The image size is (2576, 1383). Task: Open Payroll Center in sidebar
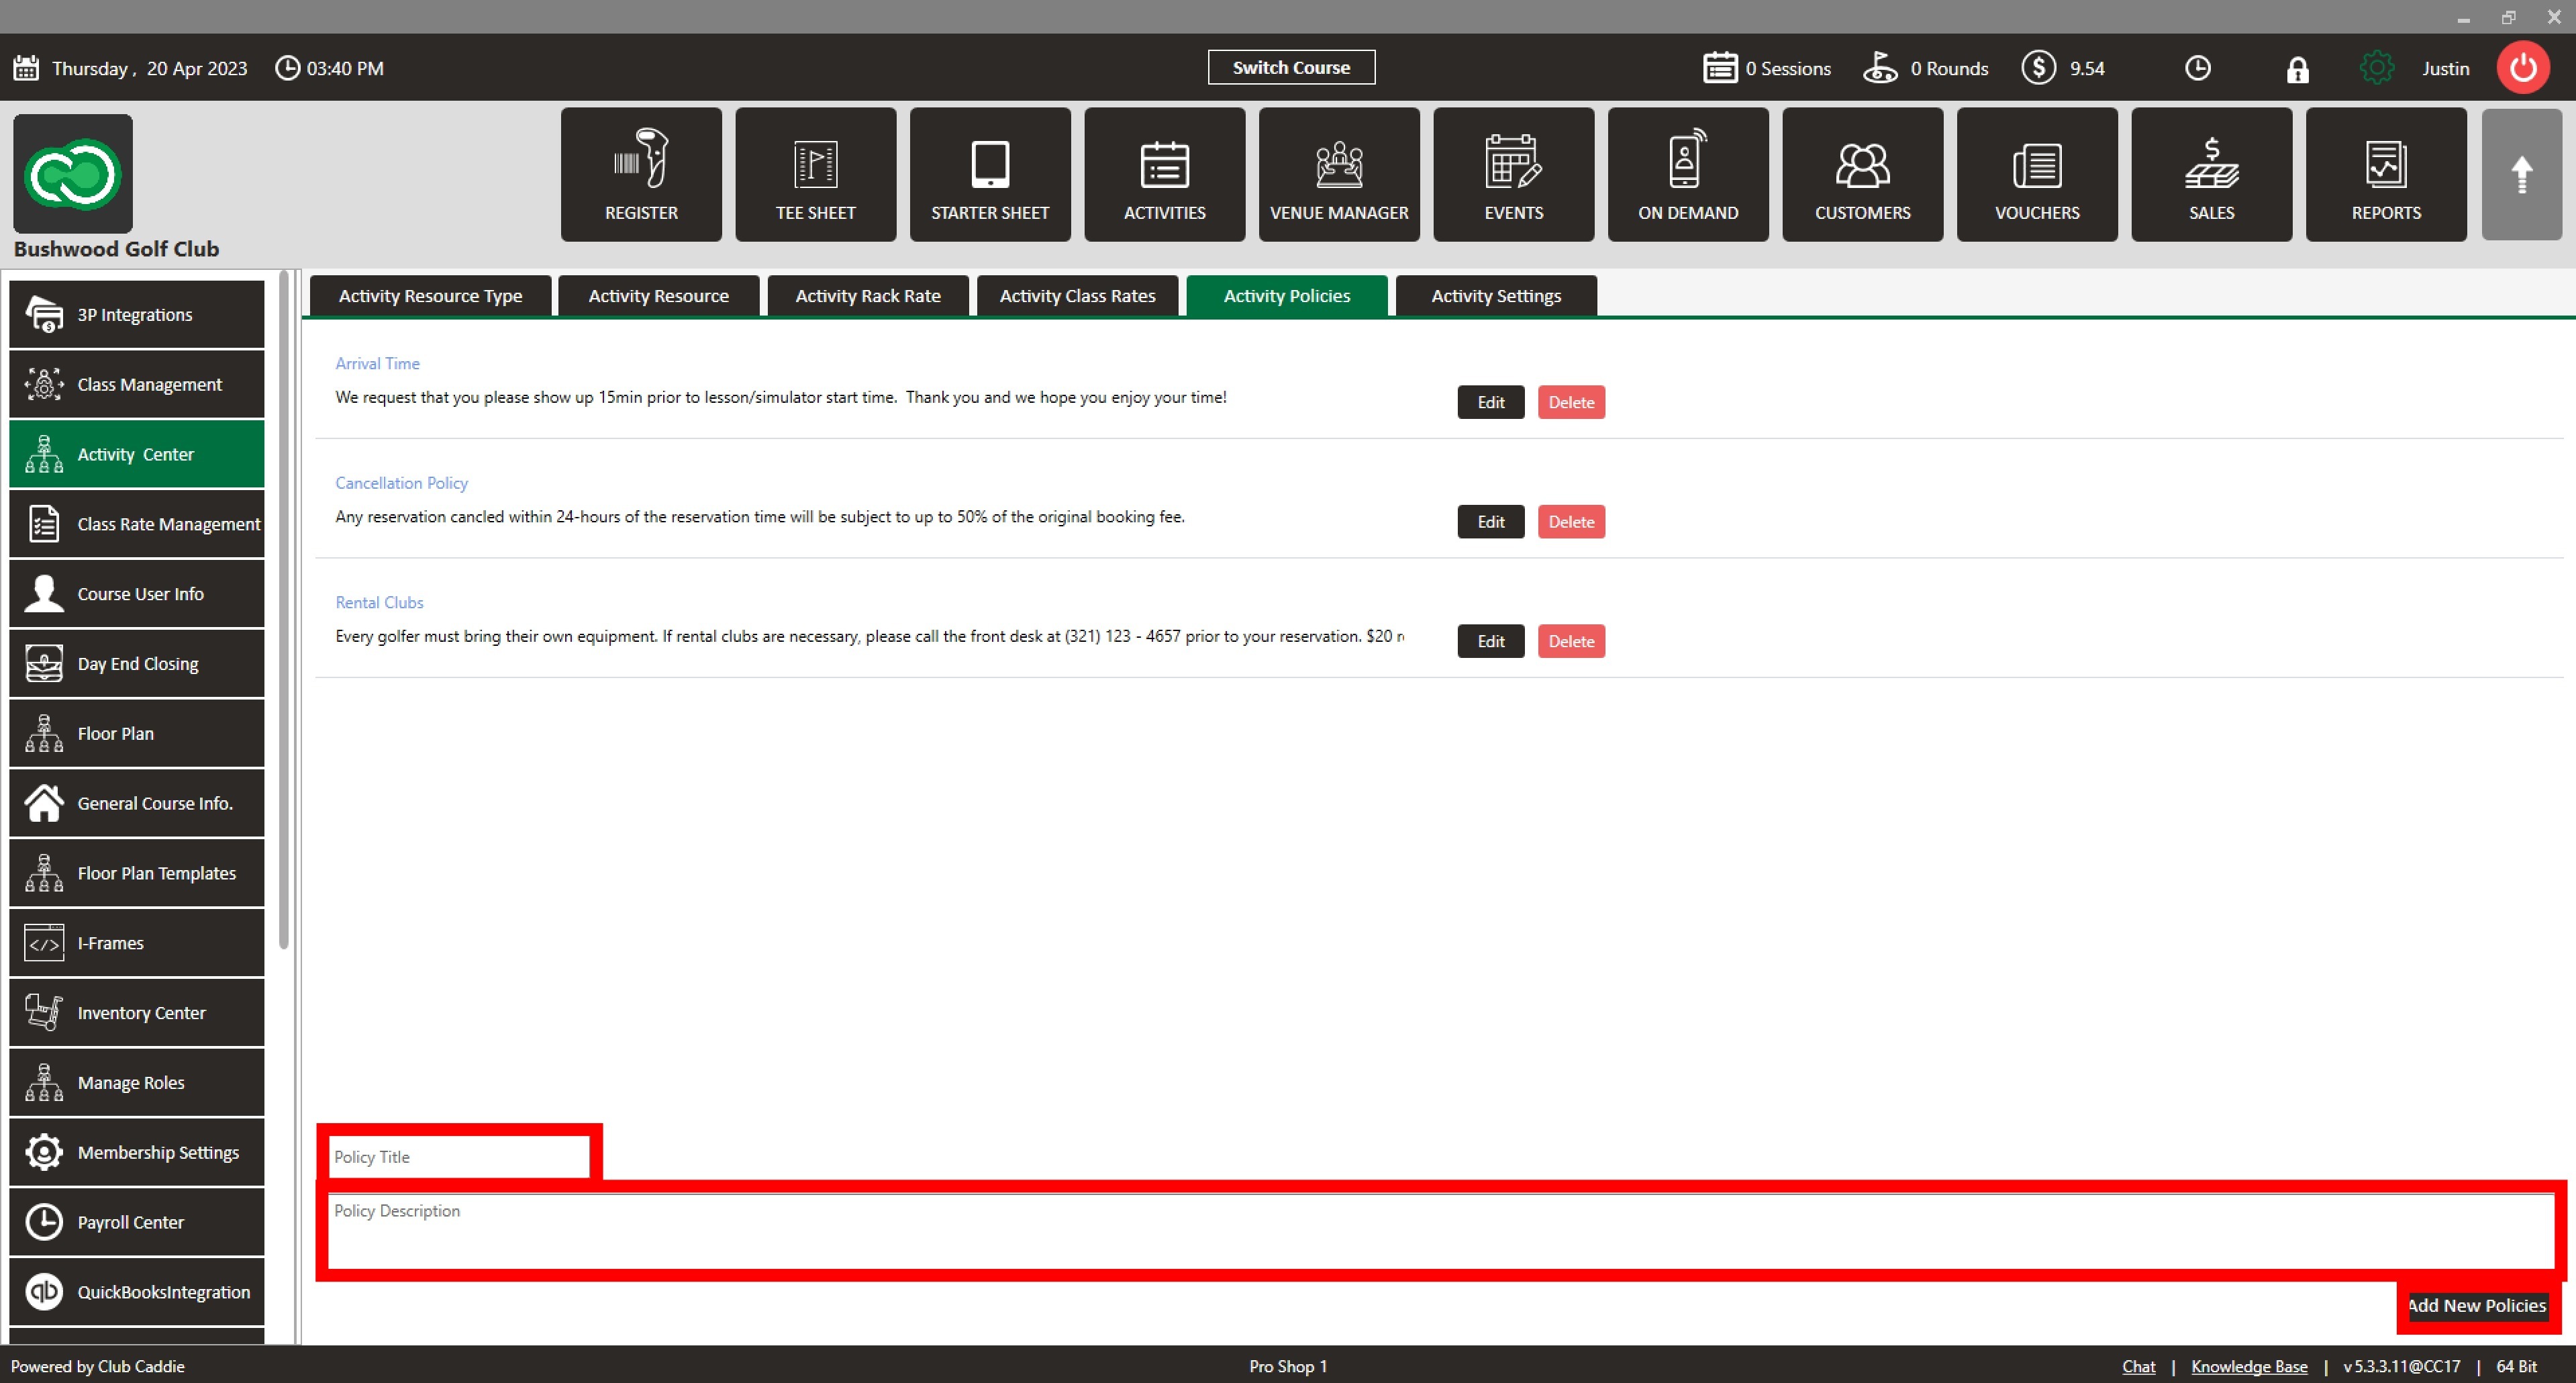point(137,1221)
